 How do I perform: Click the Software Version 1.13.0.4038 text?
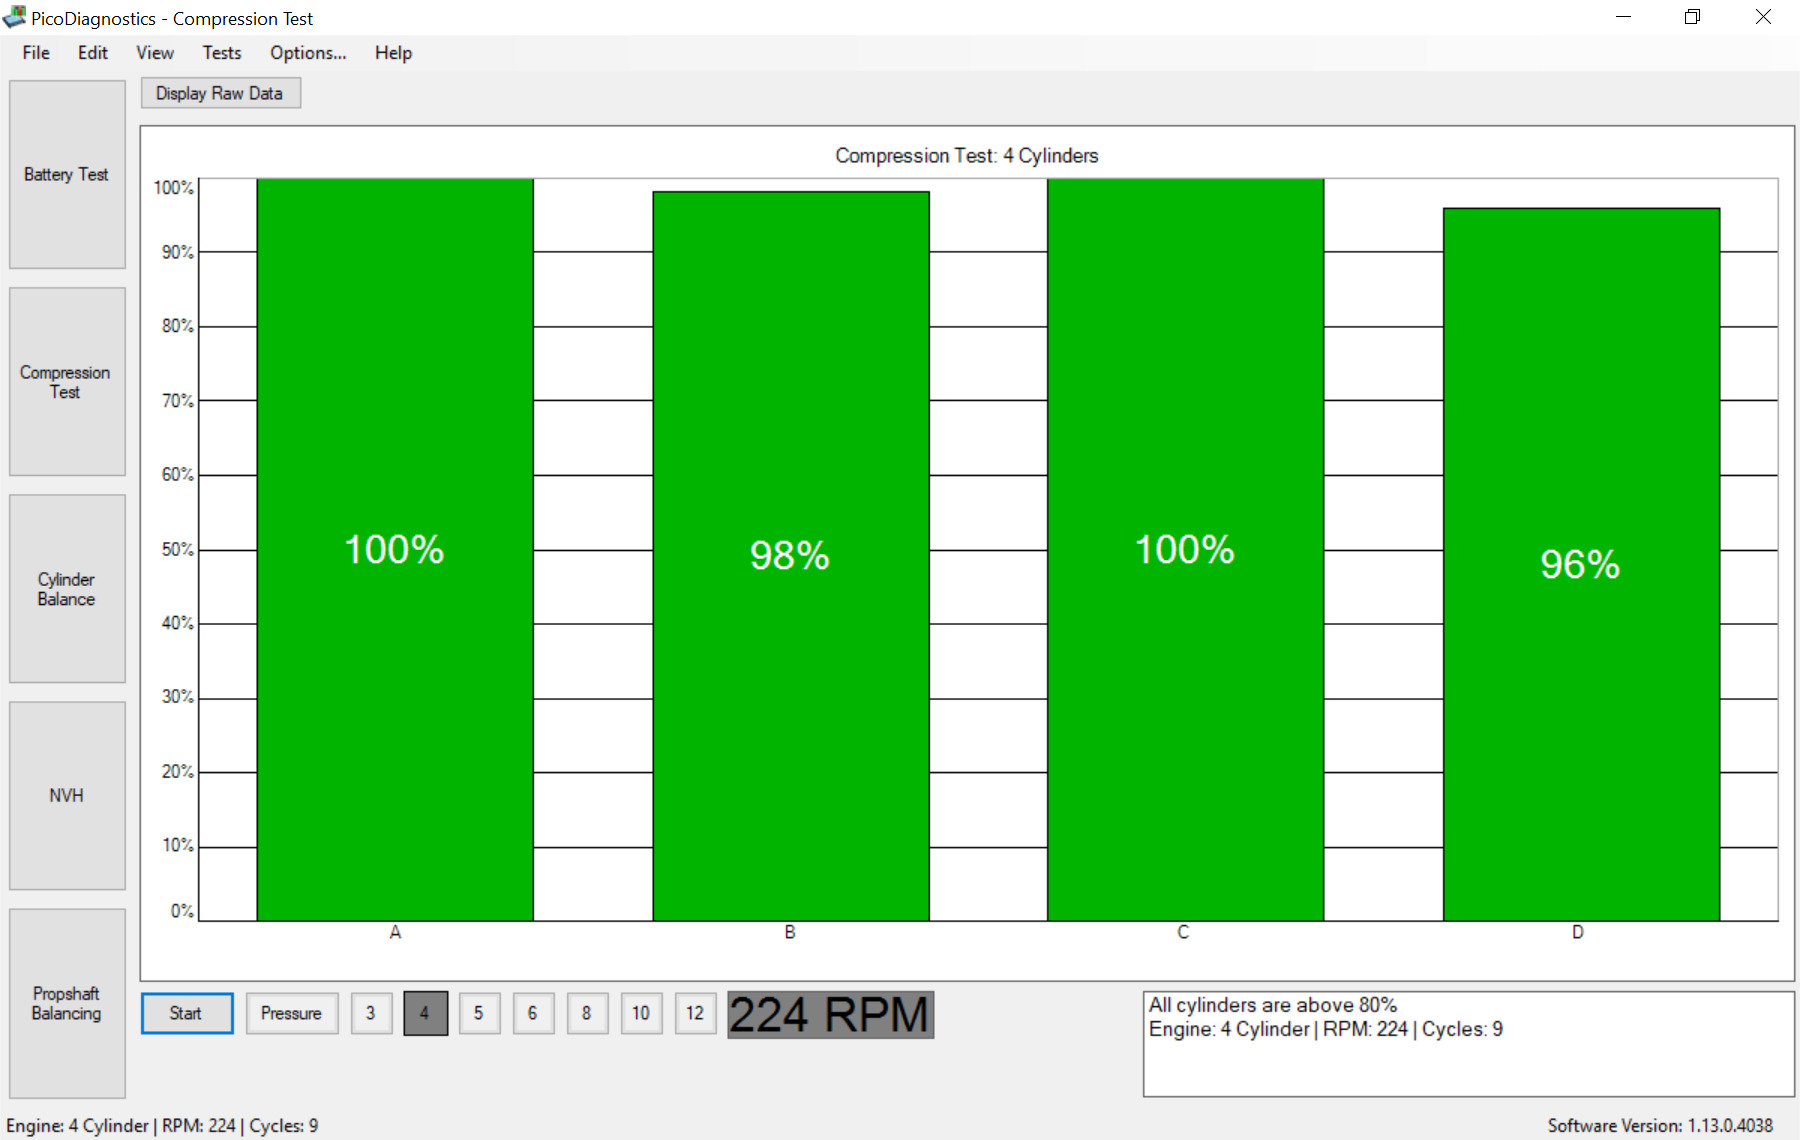1660,1125
